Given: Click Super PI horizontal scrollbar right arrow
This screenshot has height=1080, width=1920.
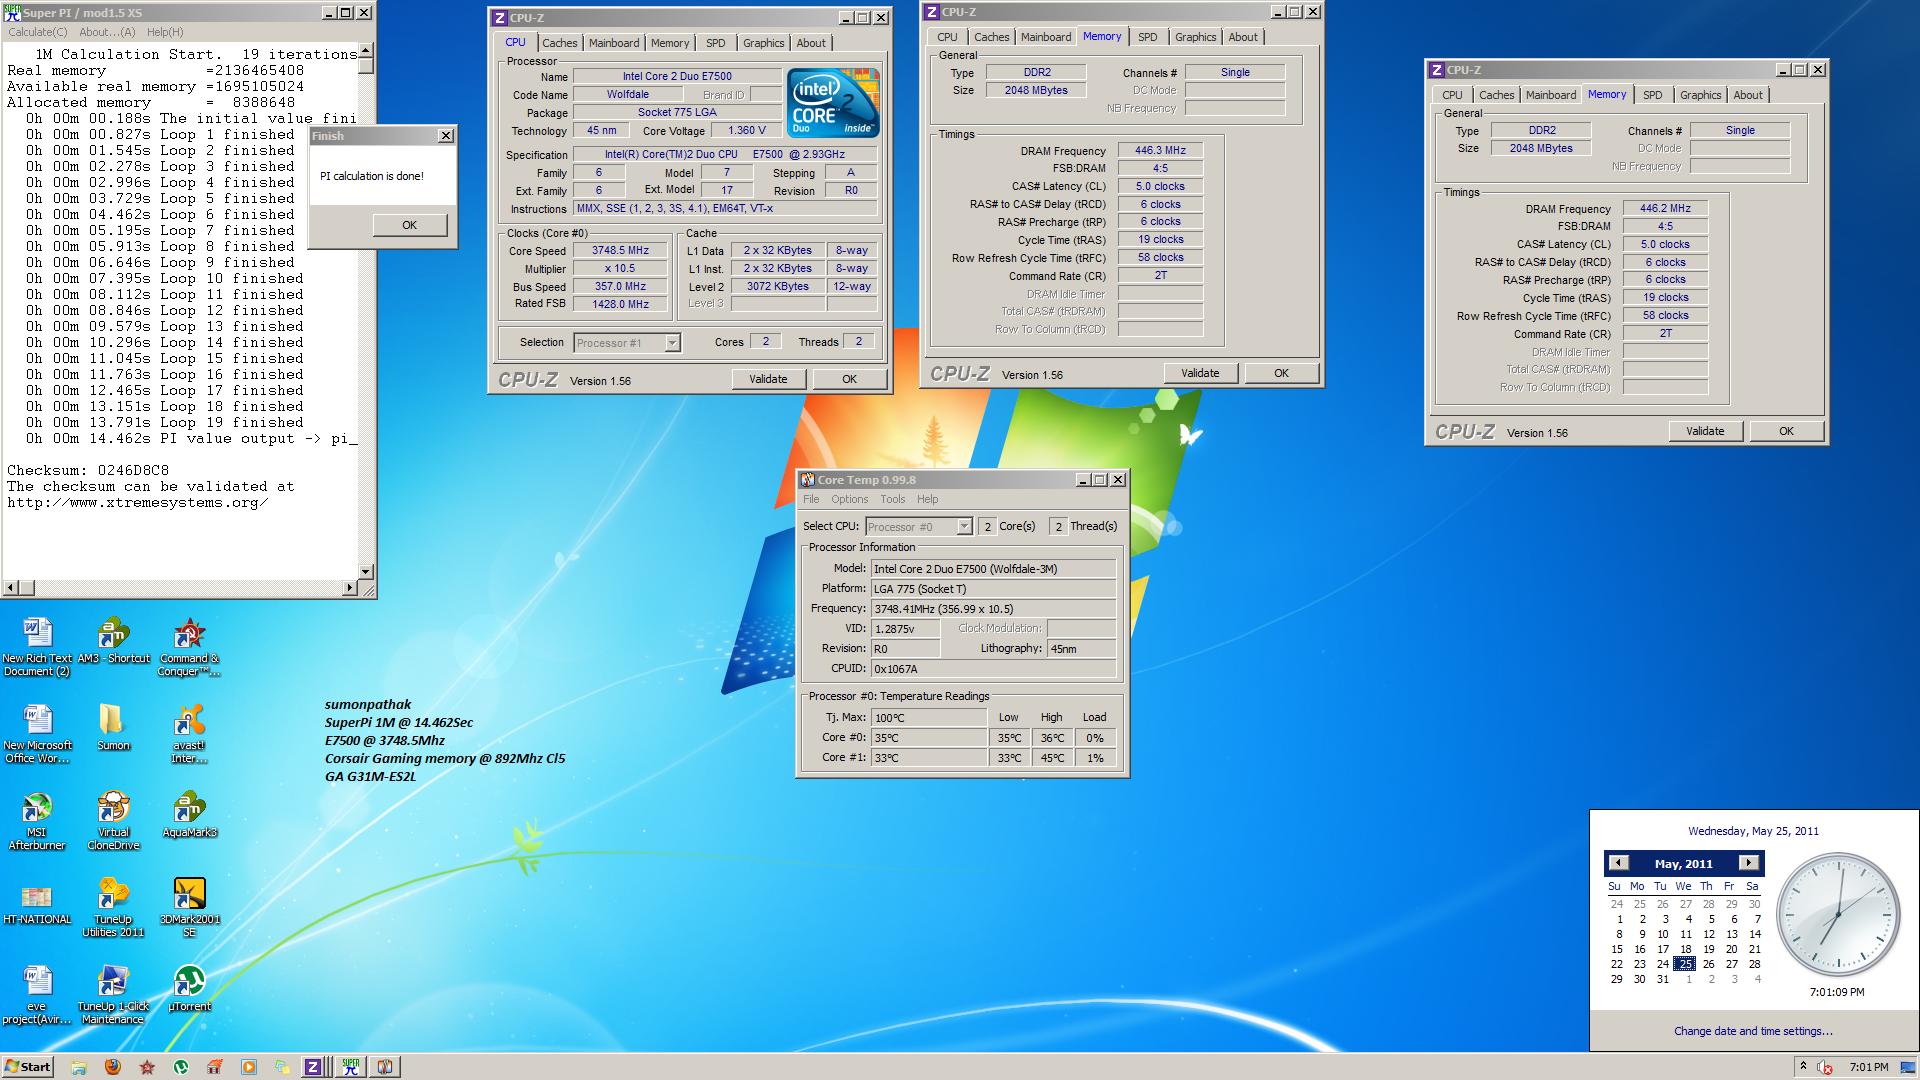Looking at the screenshot, I should point(350,588).
